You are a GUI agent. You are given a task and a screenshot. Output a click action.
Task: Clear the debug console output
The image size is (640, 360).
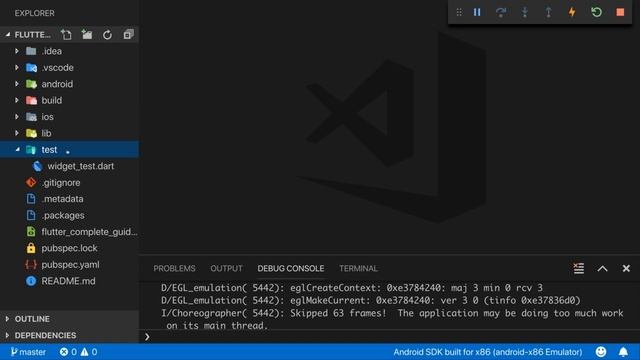(578, 268)
